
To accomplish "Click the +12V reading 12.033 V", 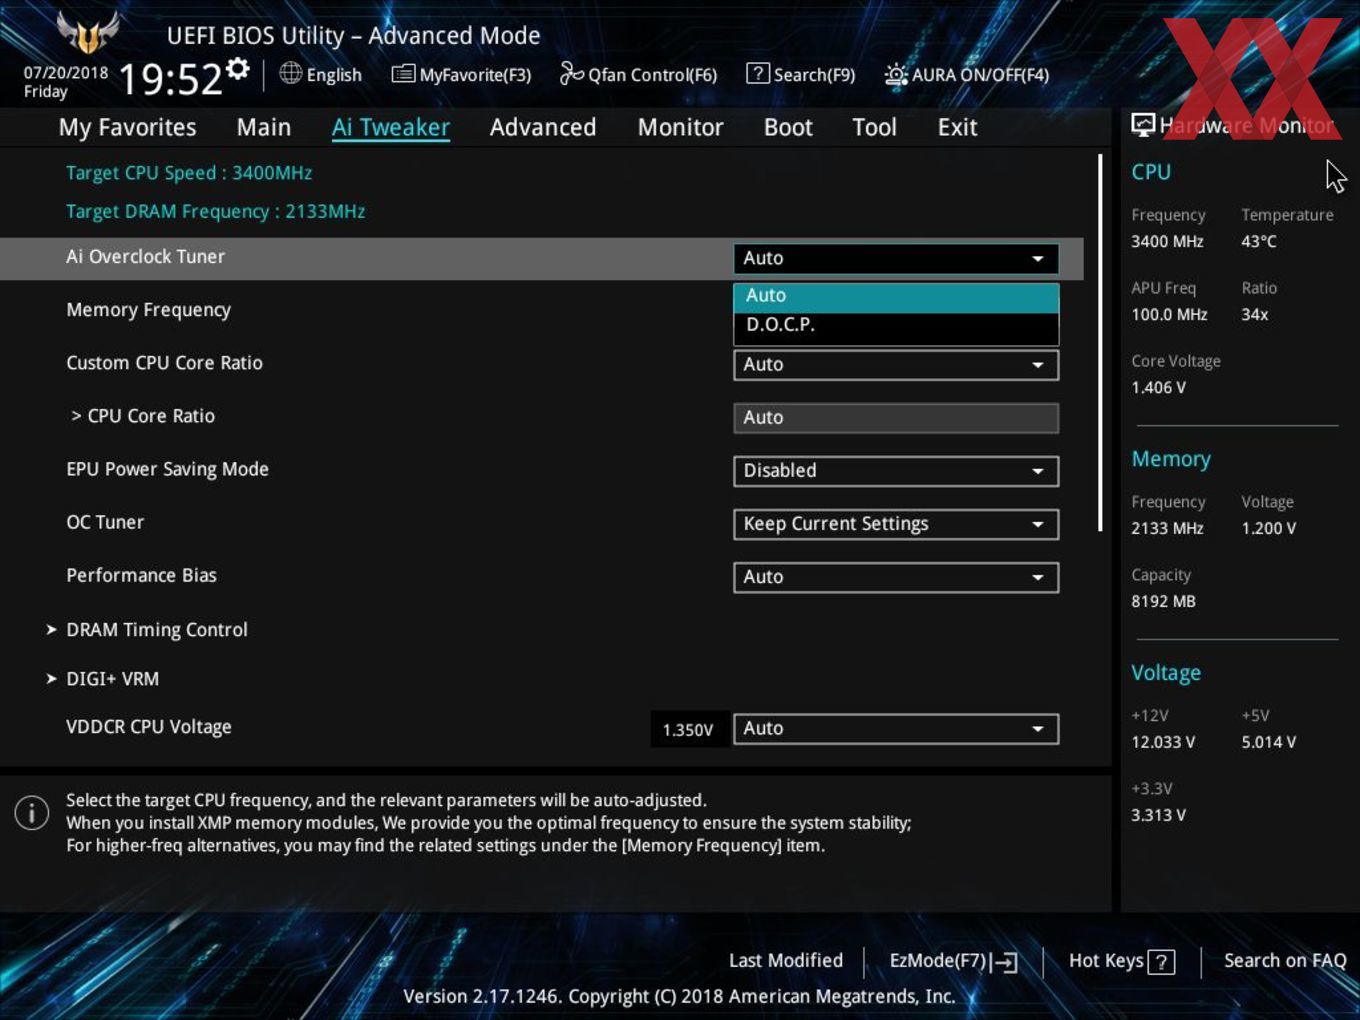I will (x=1163, y=742).
